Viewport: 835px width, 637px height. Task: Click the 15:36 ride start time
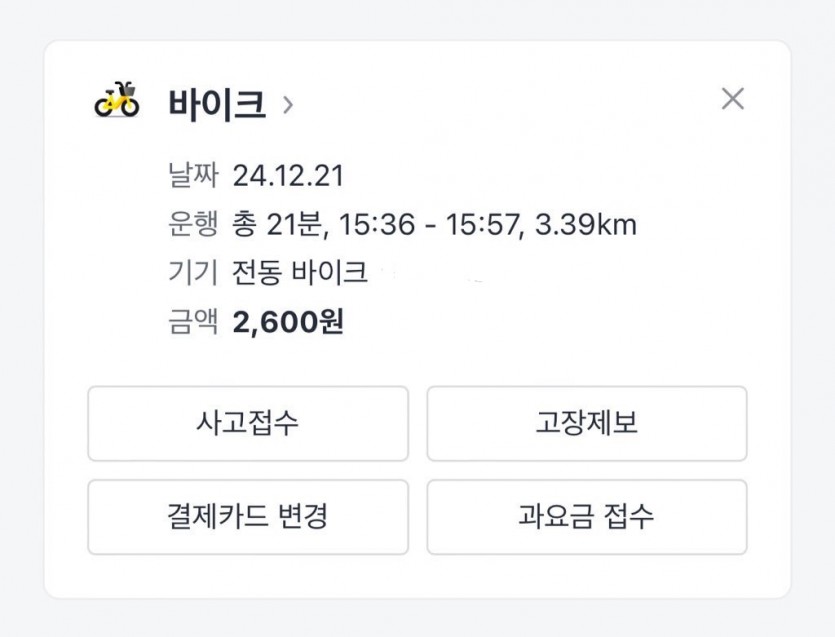[376, 225]
